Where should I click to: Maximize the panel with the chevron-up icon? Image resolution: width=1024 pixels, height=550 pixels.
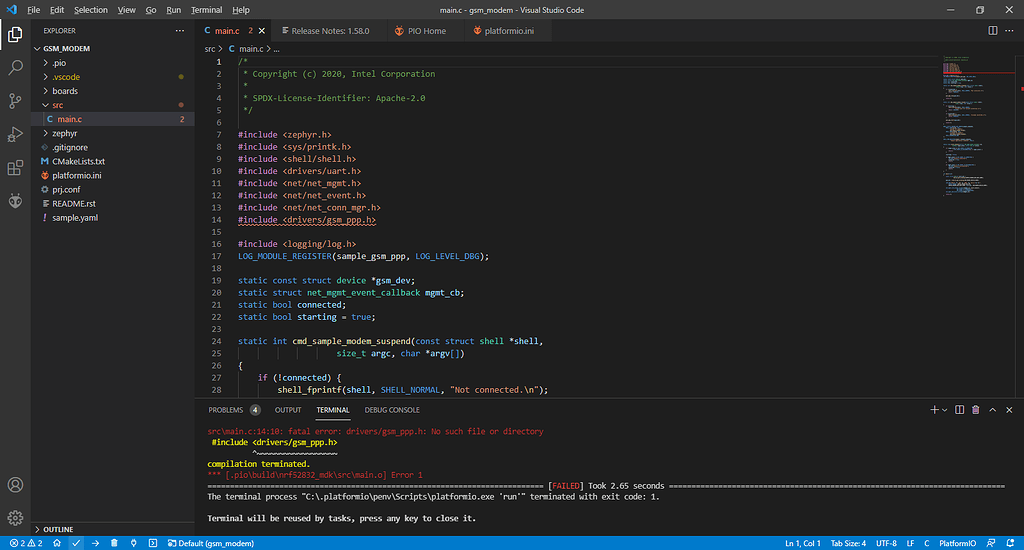point(993,410)
